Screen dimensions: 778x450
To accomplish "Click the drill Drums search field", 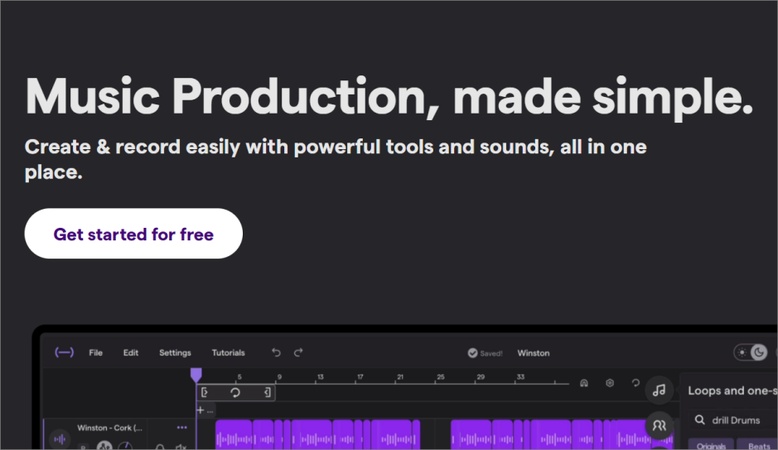I will pos(735,421).
